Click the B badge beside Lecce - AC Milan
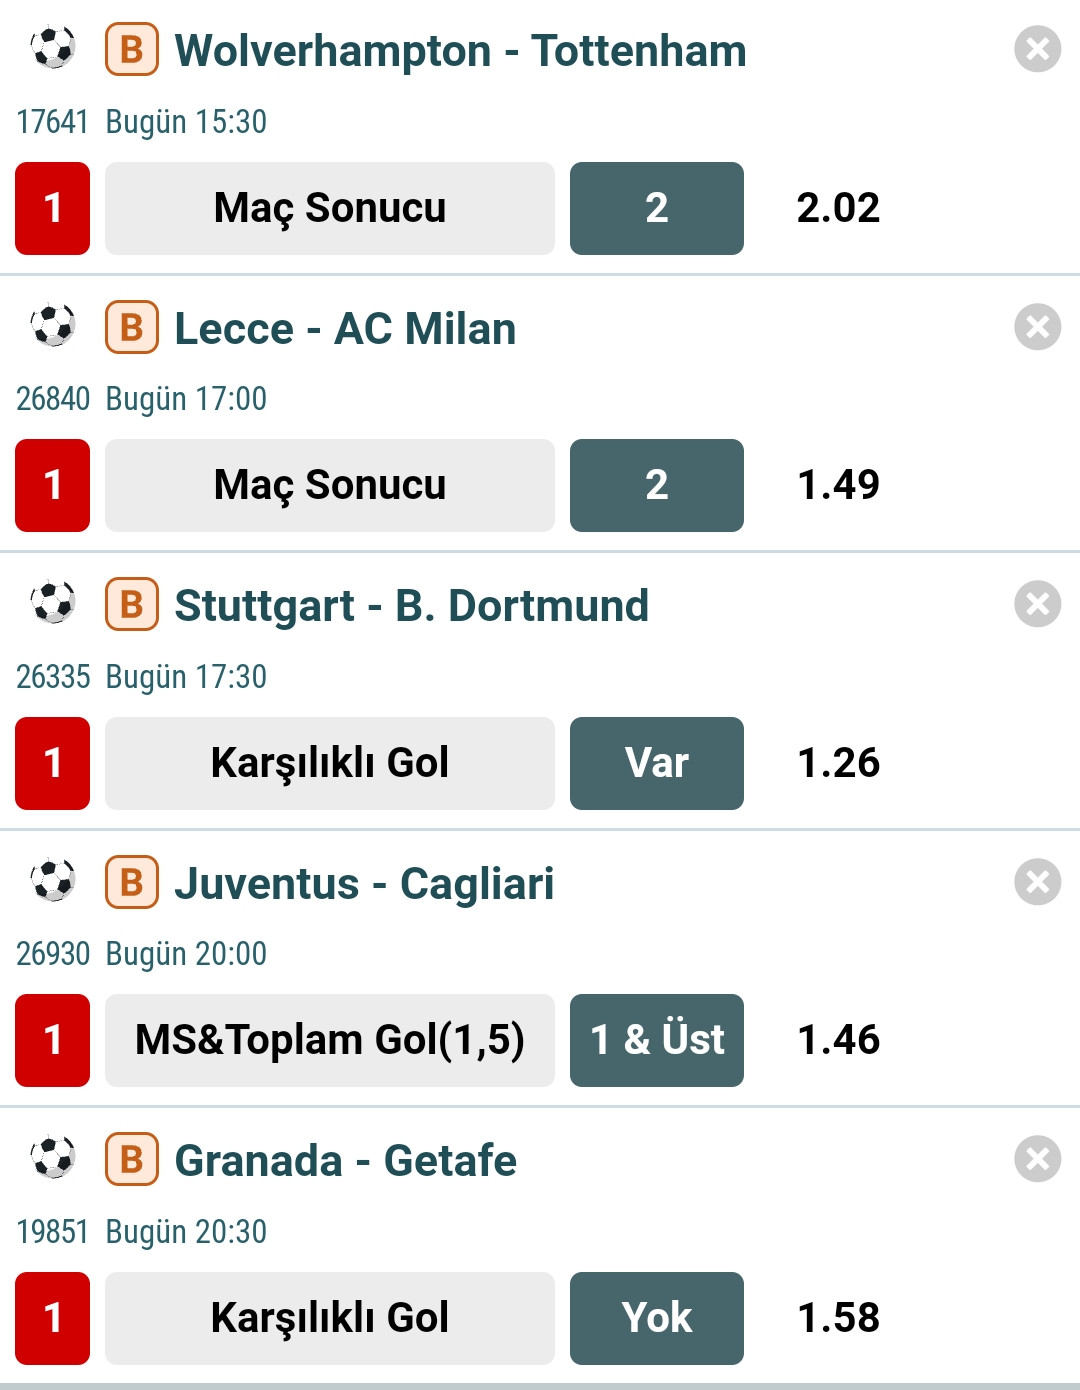Screen dimensions: 1080x1390 [132, 327]
